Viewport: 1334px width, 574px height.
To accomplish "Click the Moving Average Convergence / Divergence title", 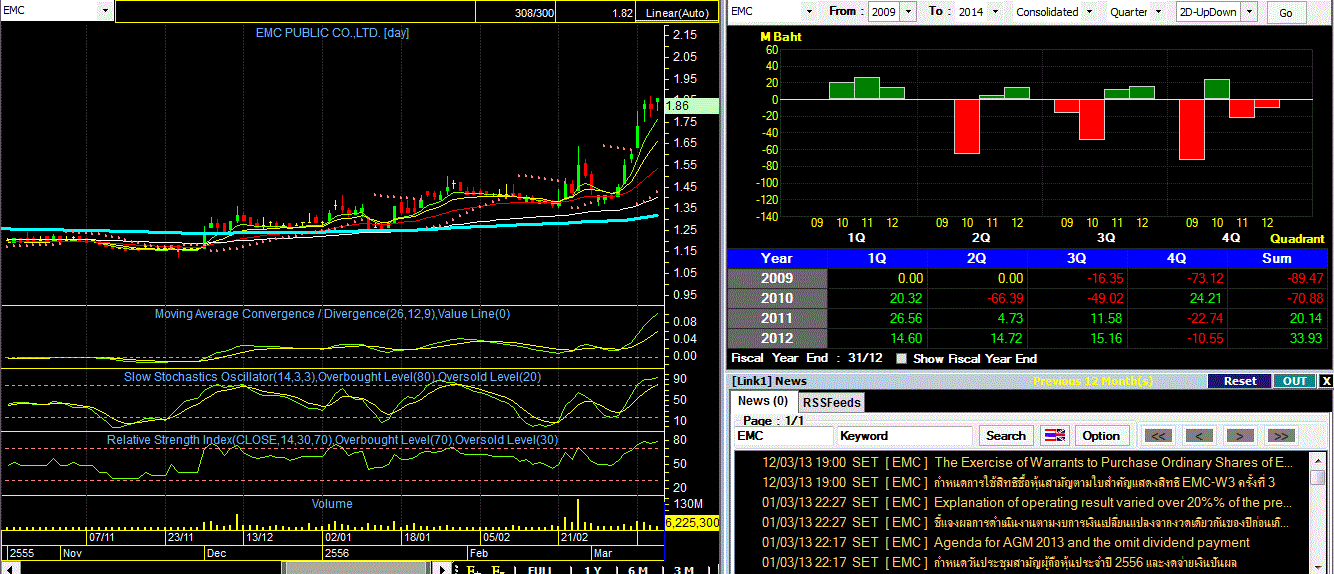I will pos(333,314).
